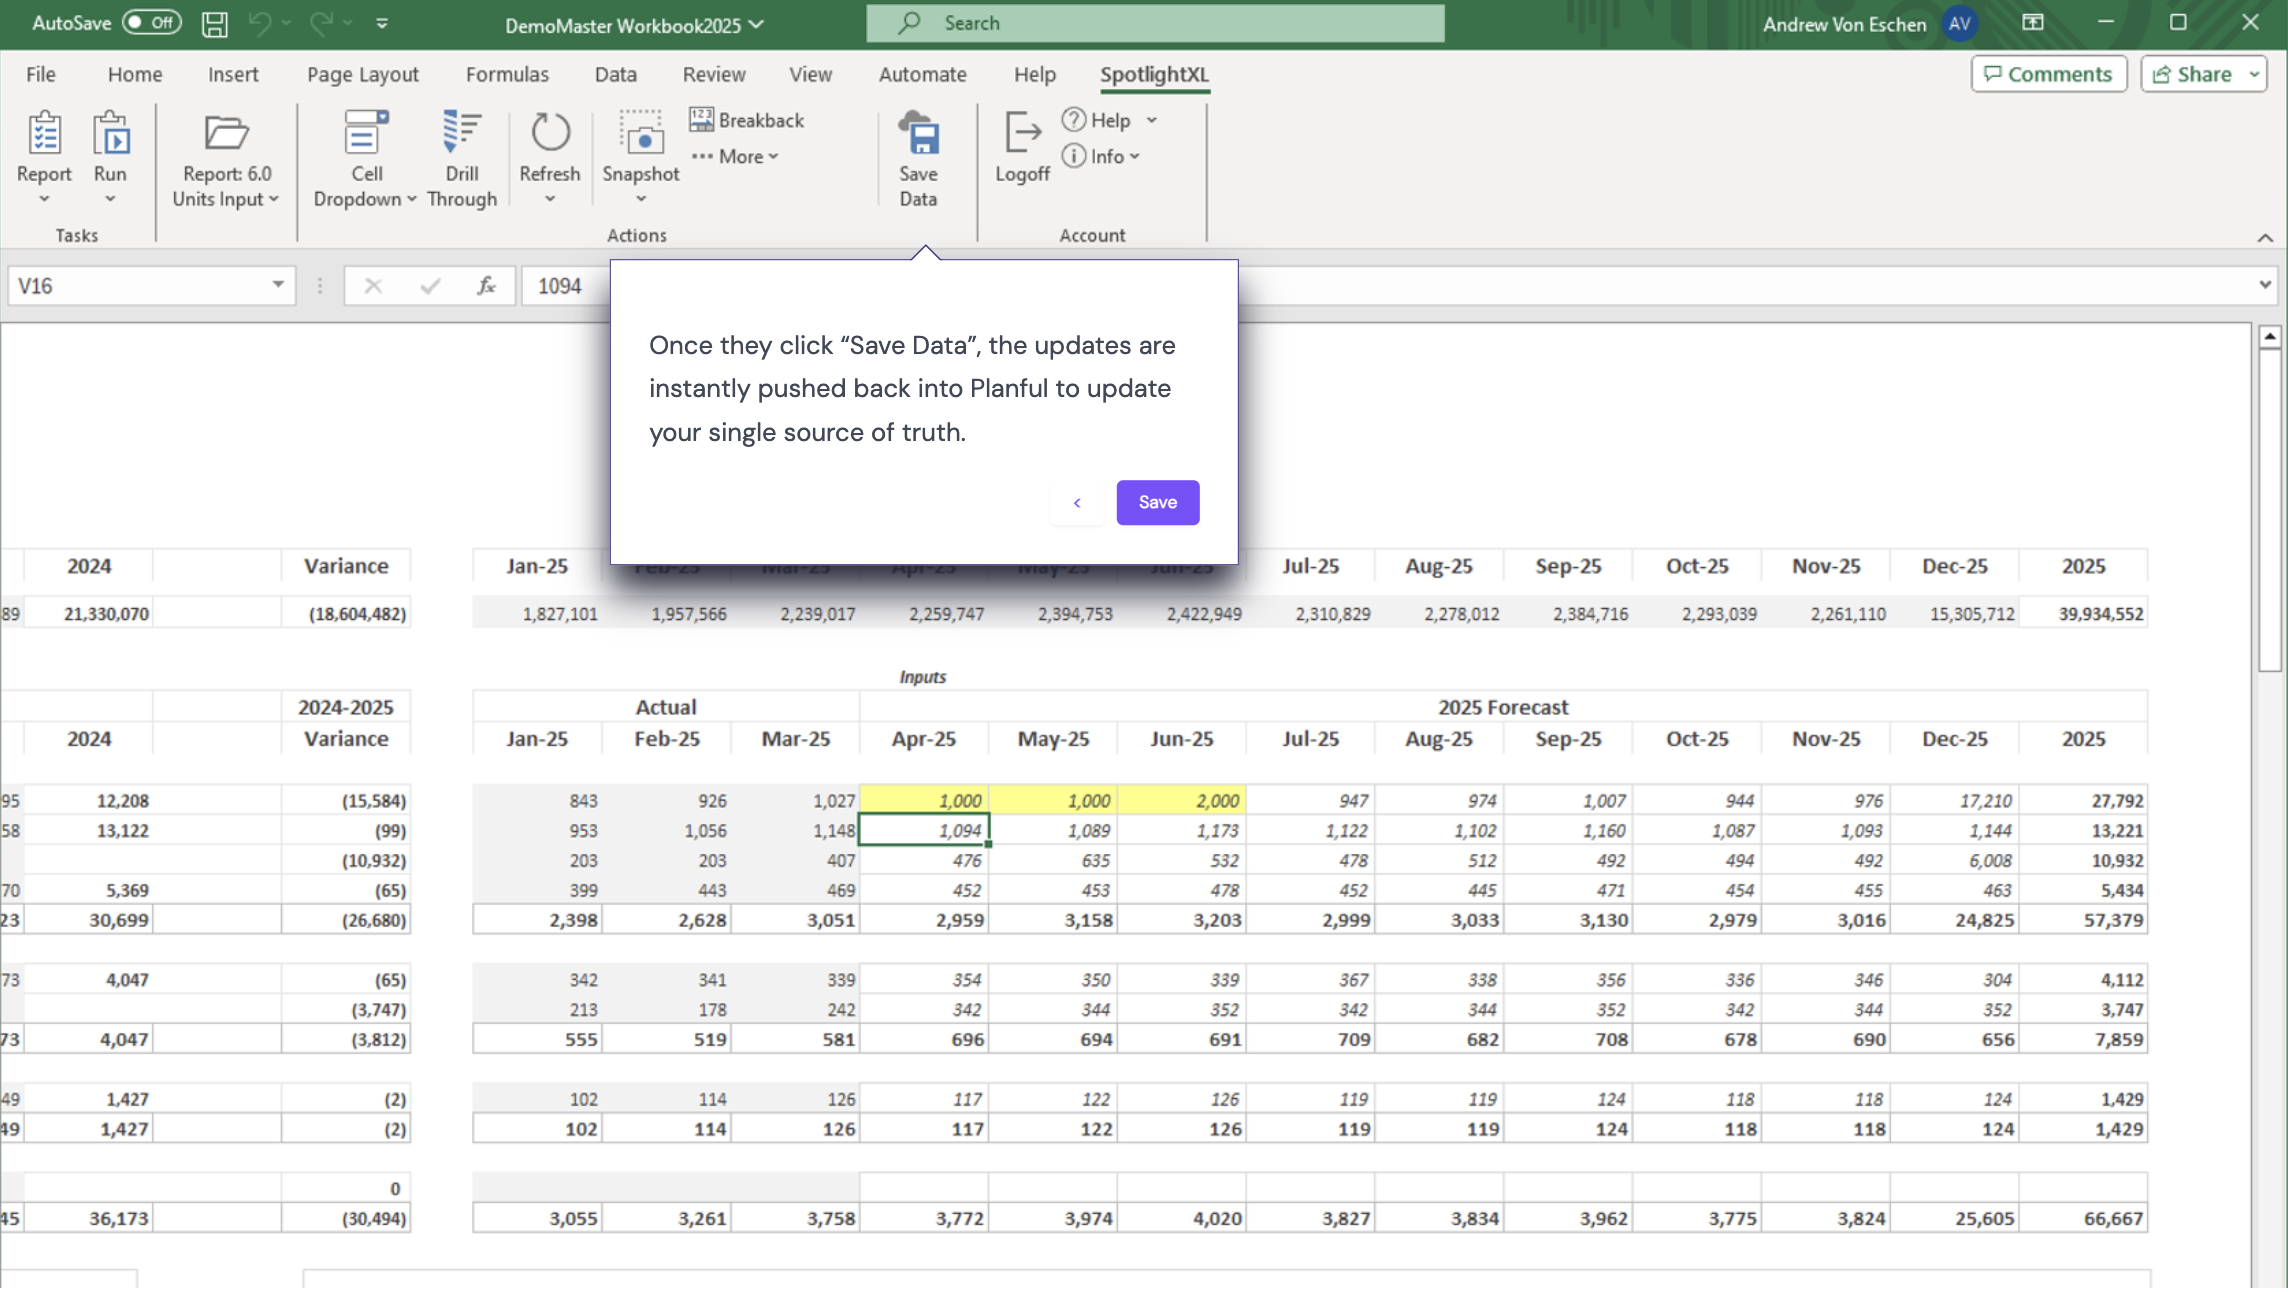Collapse the ribbon using the chevron
The height and width of the screenshot is (1292, 2288).
point(2264,238)
